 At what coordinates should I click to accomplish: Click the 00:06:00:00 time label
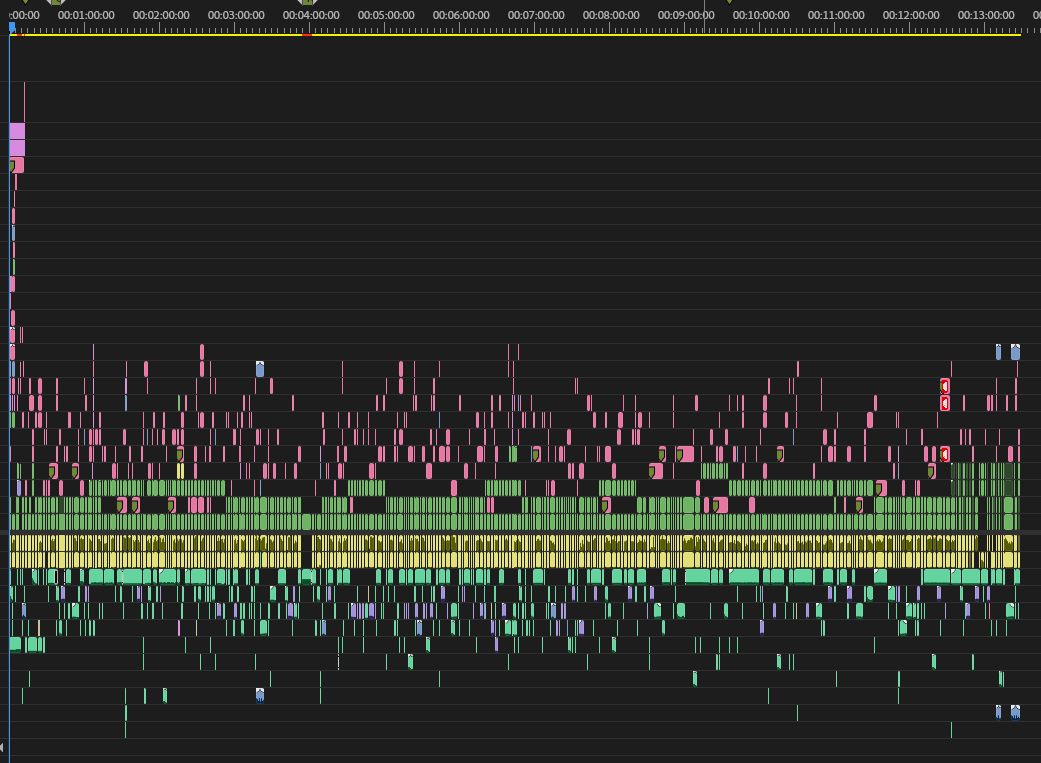pyautogui.click(x=461, y=15)
